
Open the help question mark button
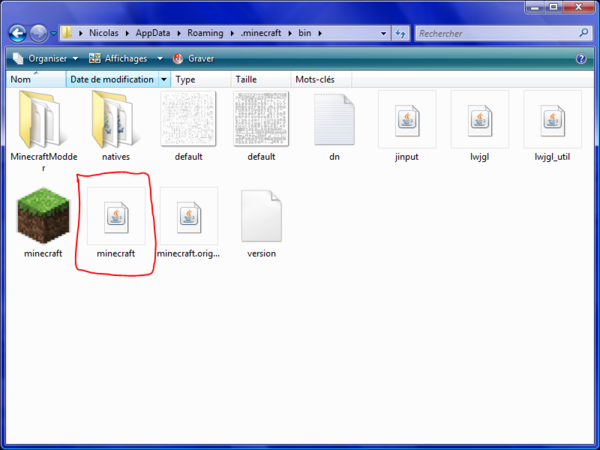point(581,59)
